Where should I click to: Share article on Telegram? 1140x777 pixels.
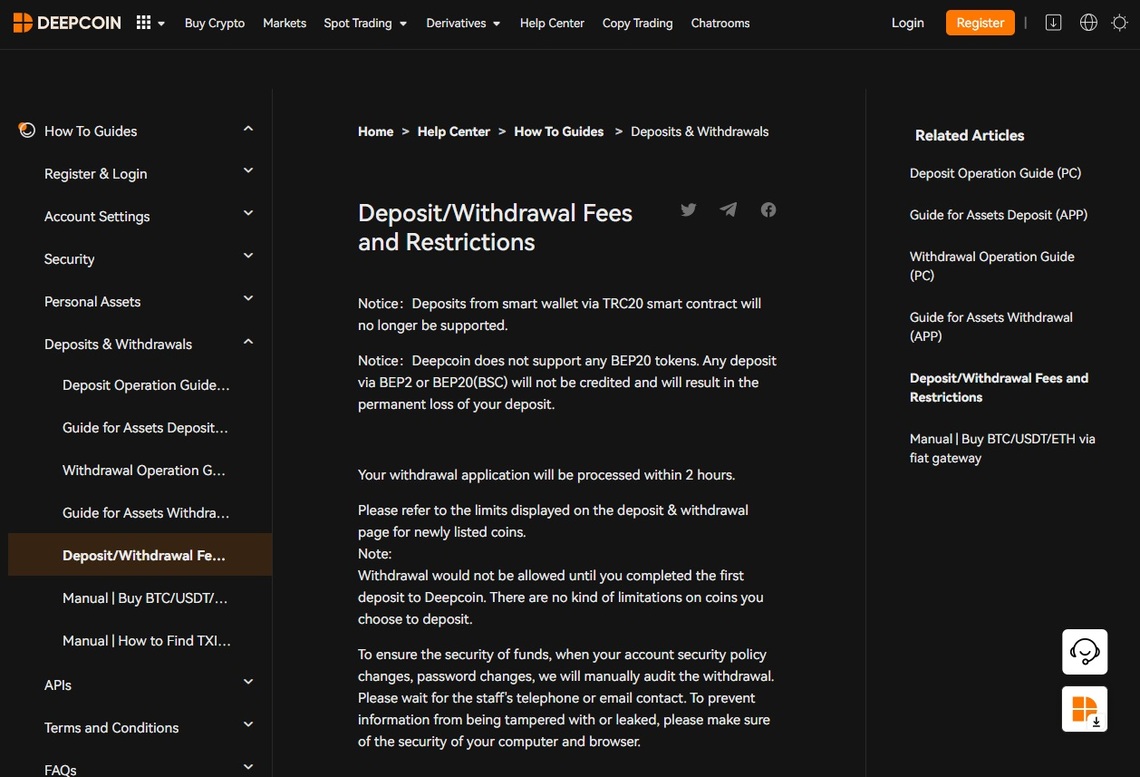pos(728,209)
